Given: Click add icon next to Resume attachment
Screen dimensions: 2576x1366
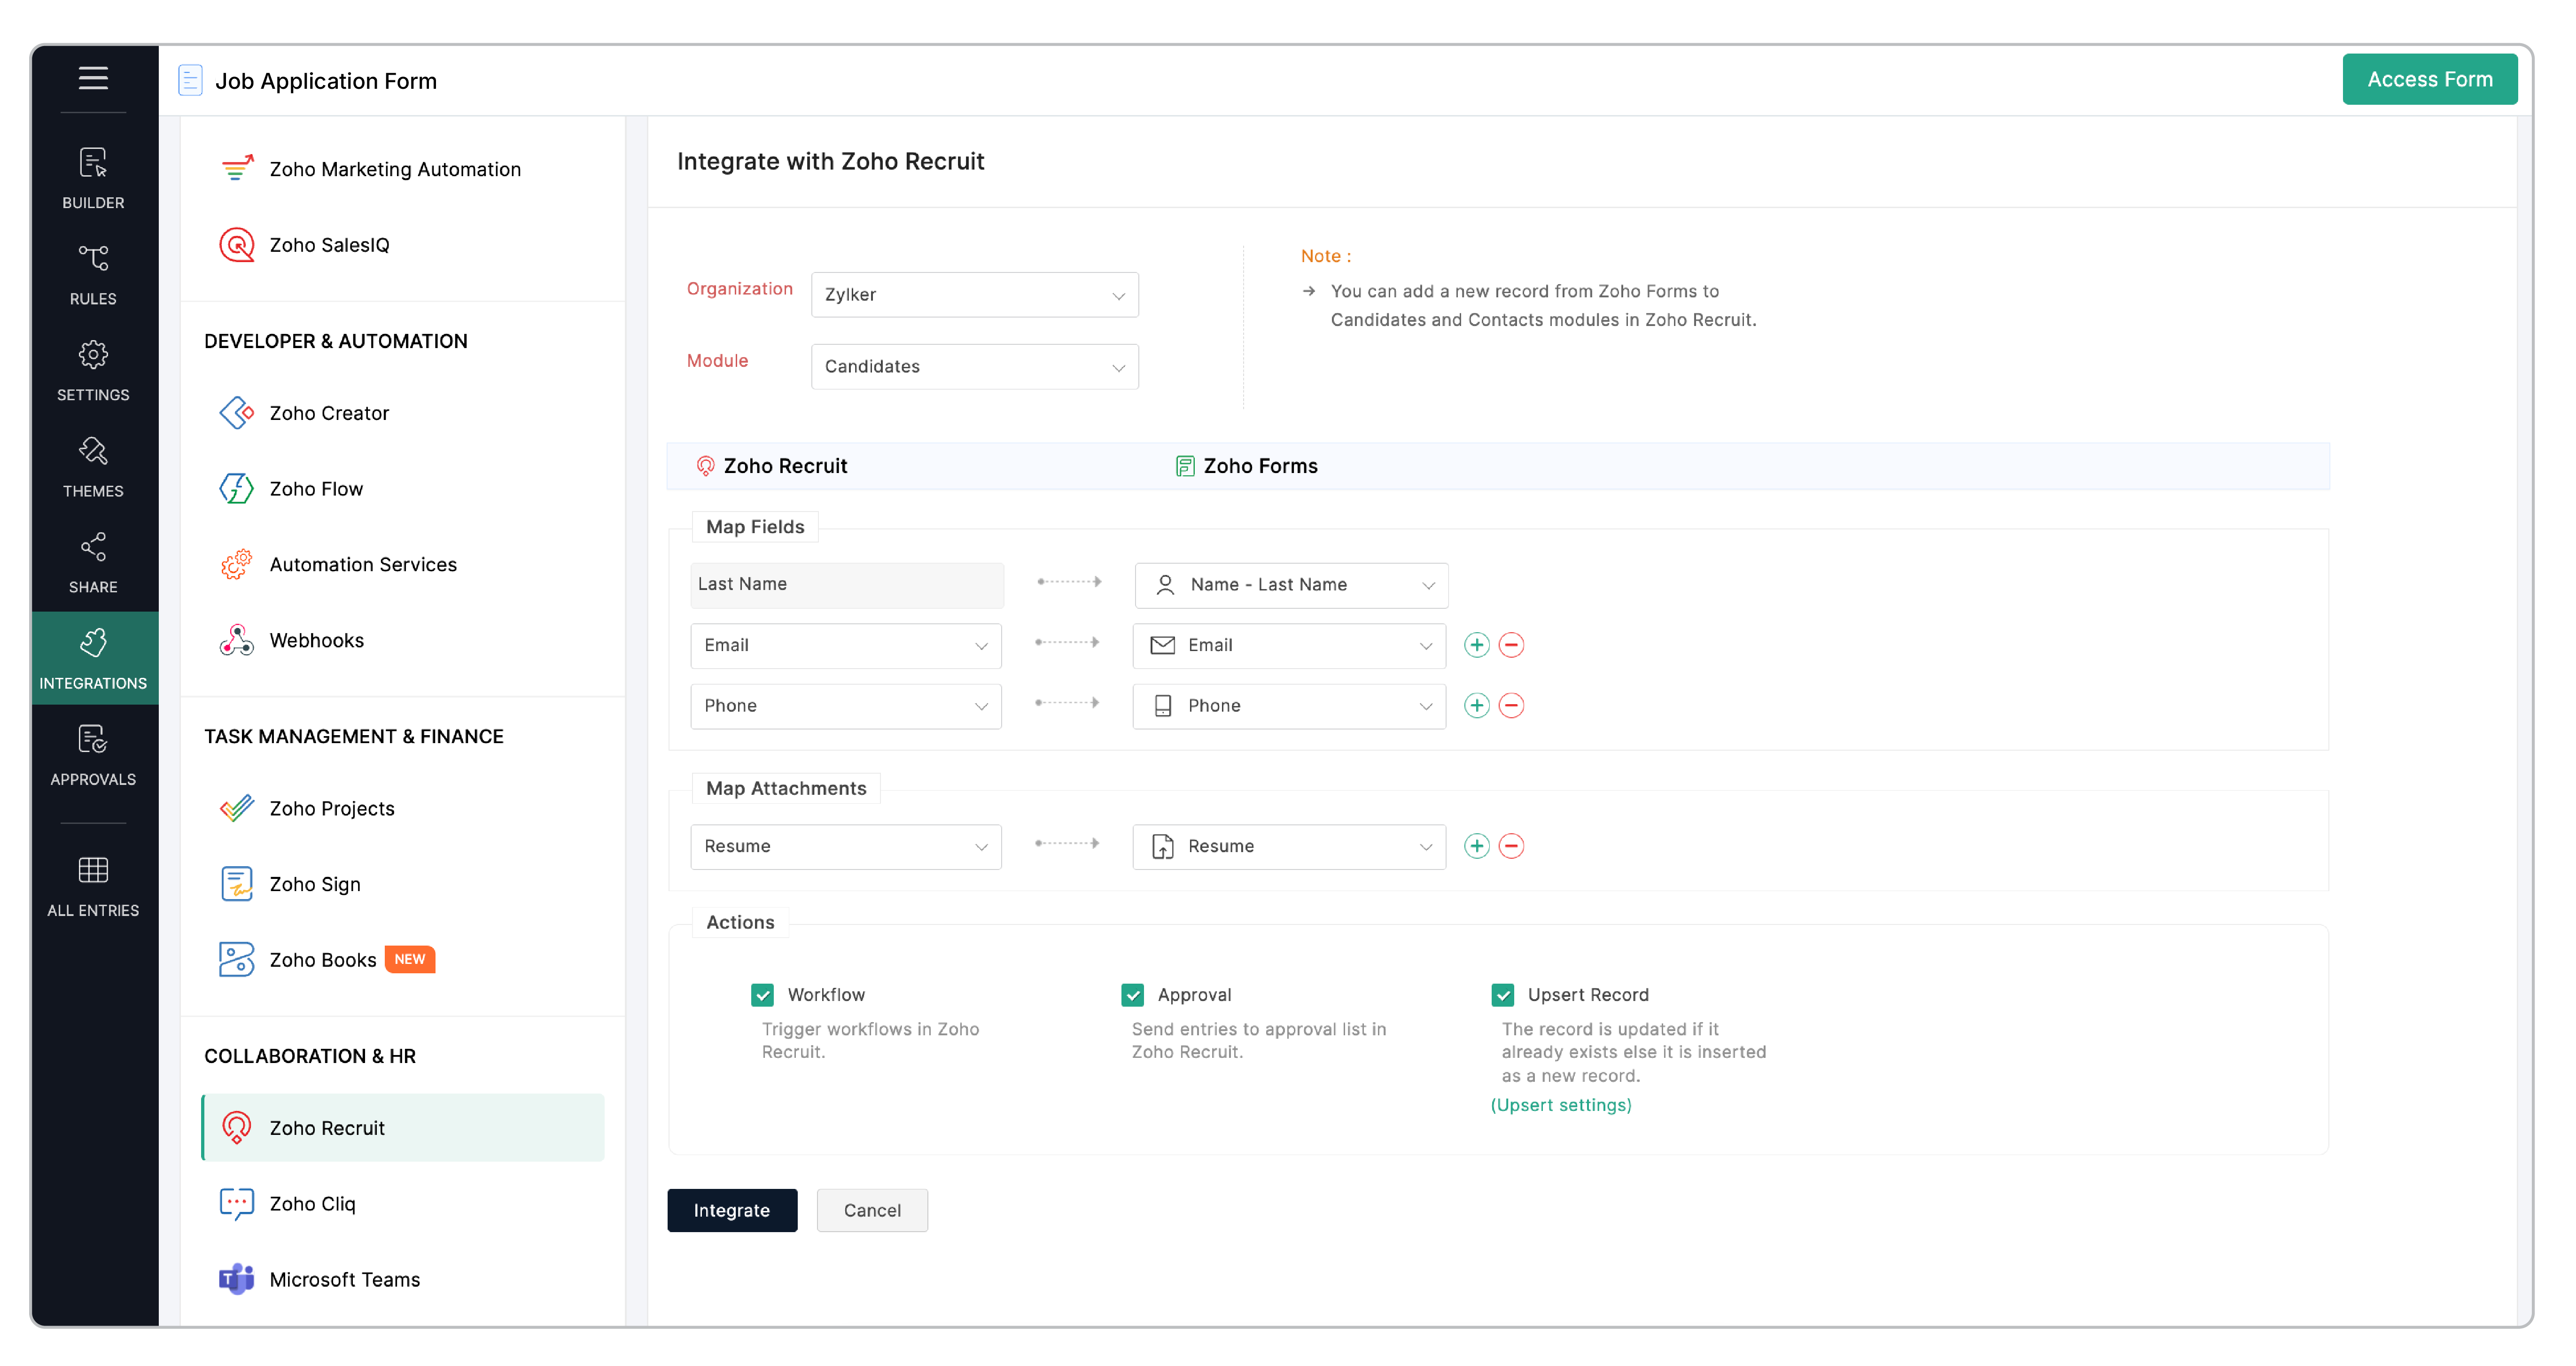Looking at the screenshot, I should (1476, 846).
